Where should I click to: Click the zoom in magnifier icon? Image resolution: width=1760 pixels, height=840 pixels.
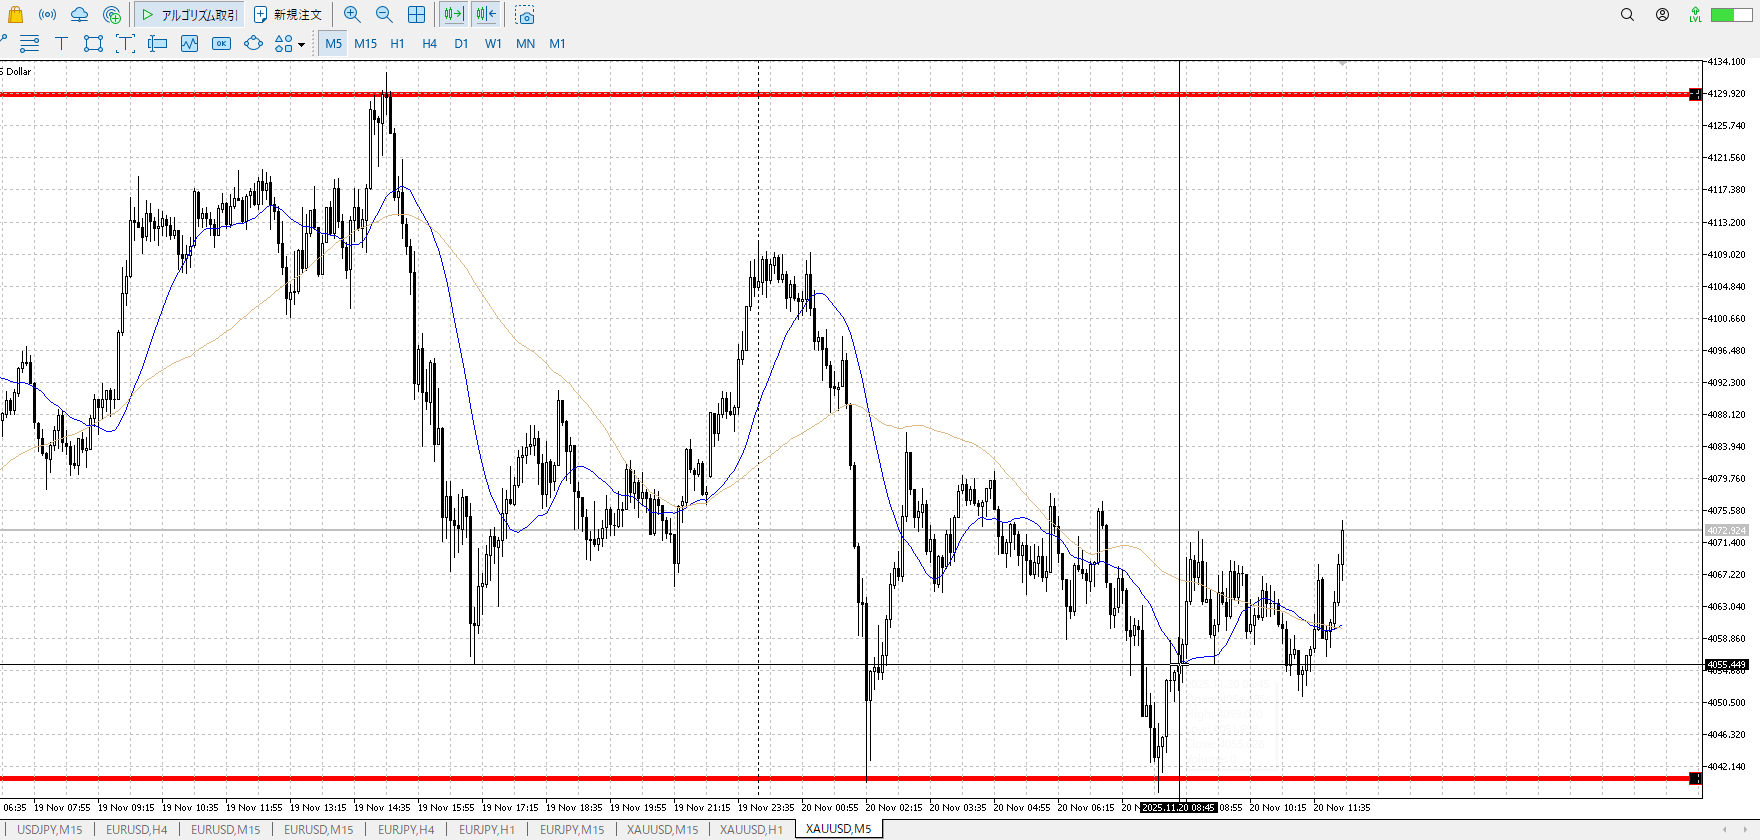coord(352,14)
